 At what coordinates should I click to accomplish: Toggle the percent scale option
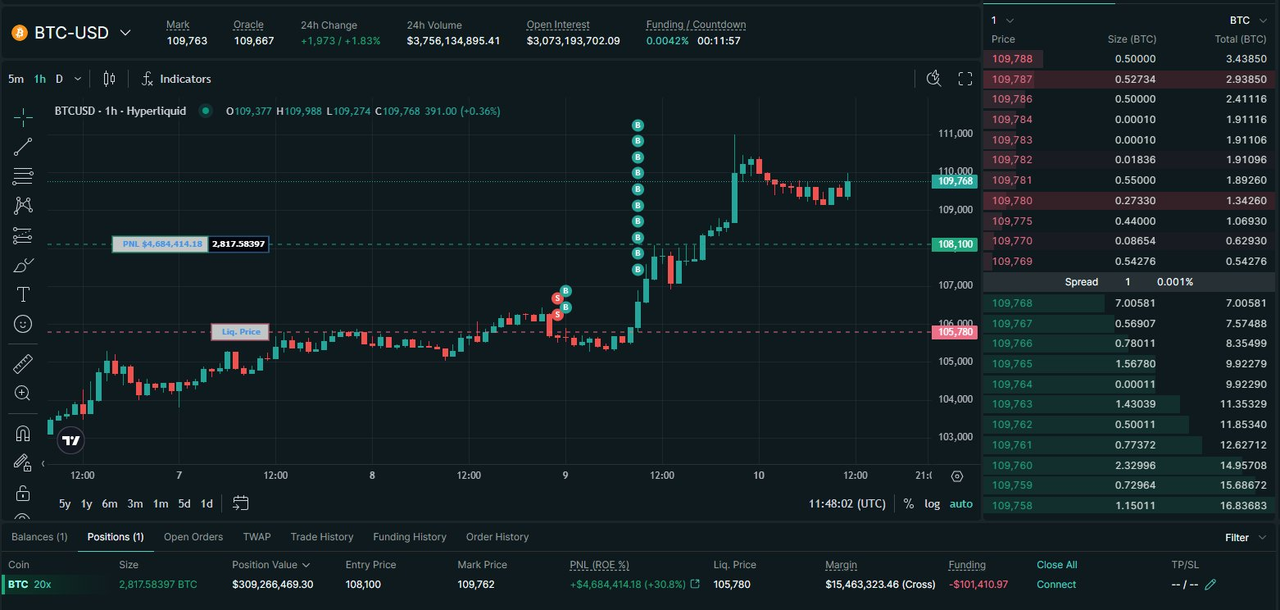908,504
